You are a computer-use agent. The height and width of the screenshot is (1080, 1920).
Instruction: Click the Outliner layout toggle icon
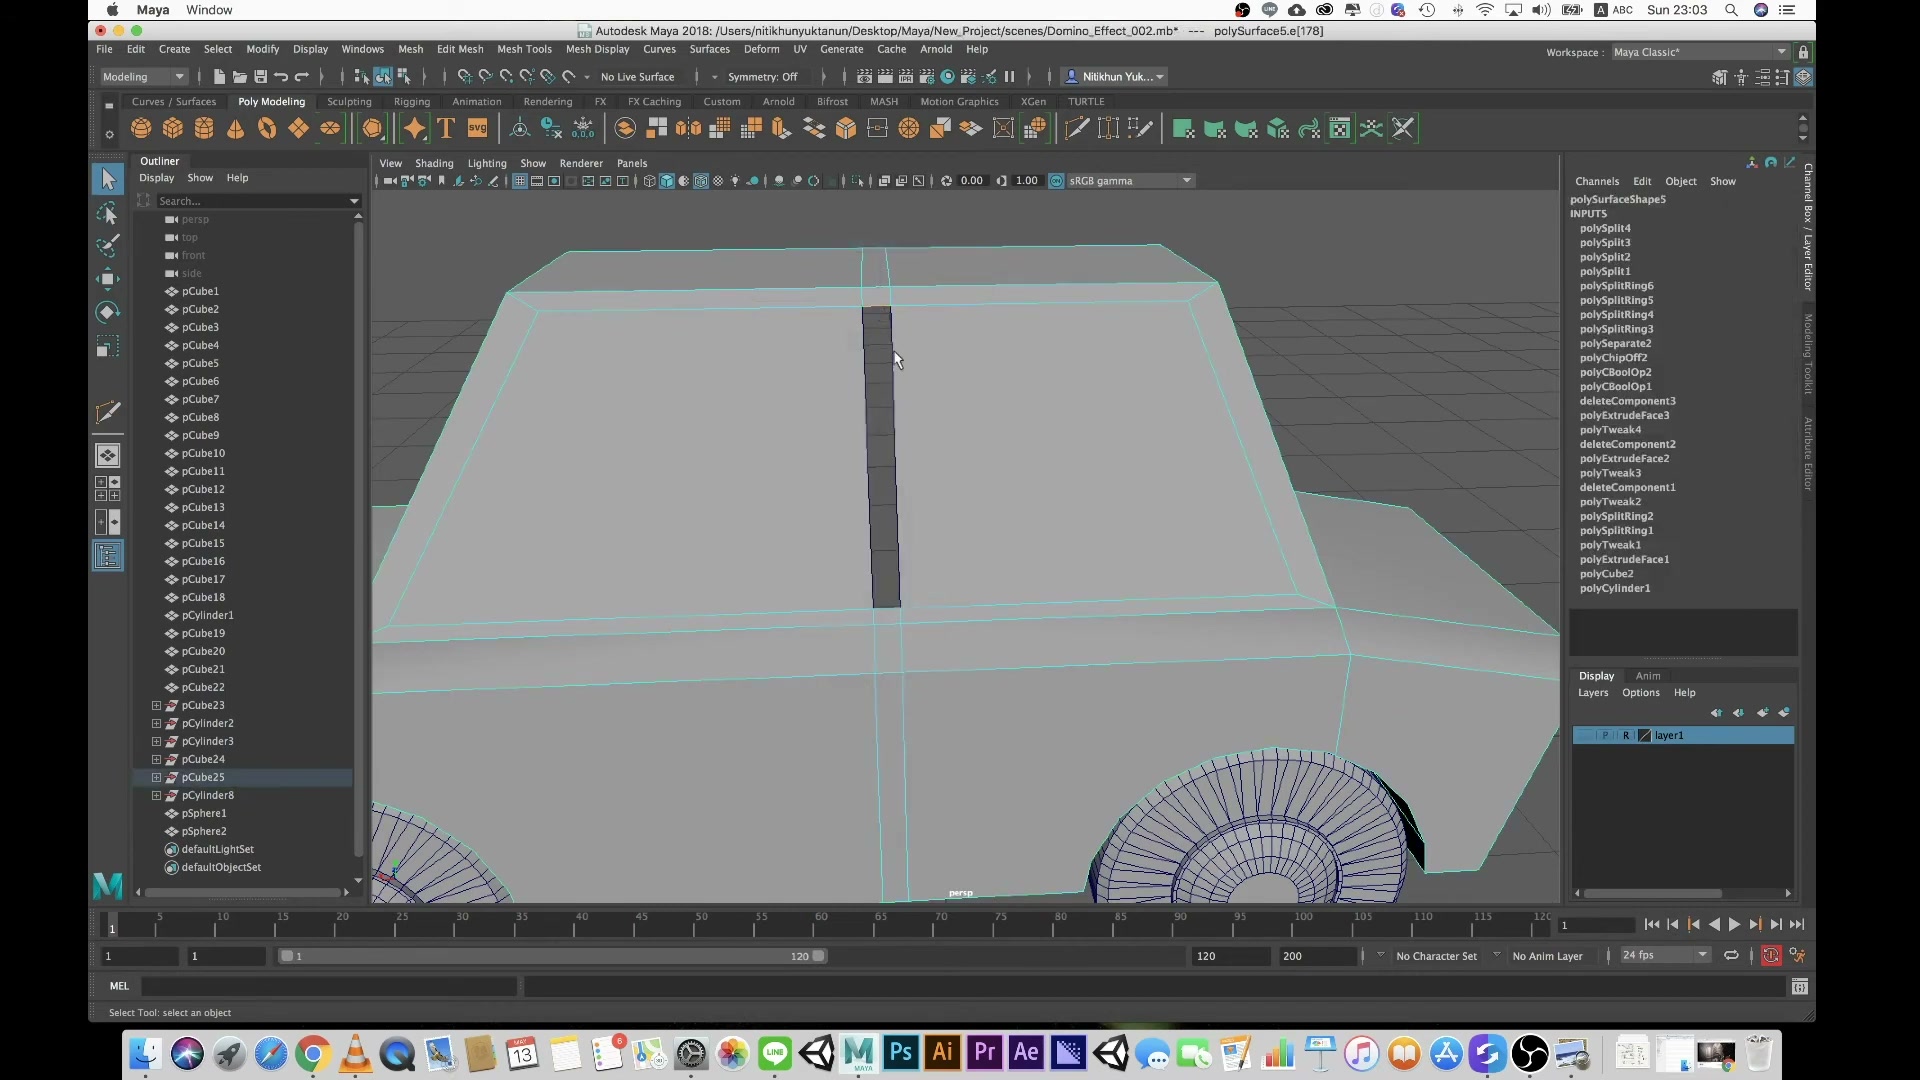click(x=108, y=556)
